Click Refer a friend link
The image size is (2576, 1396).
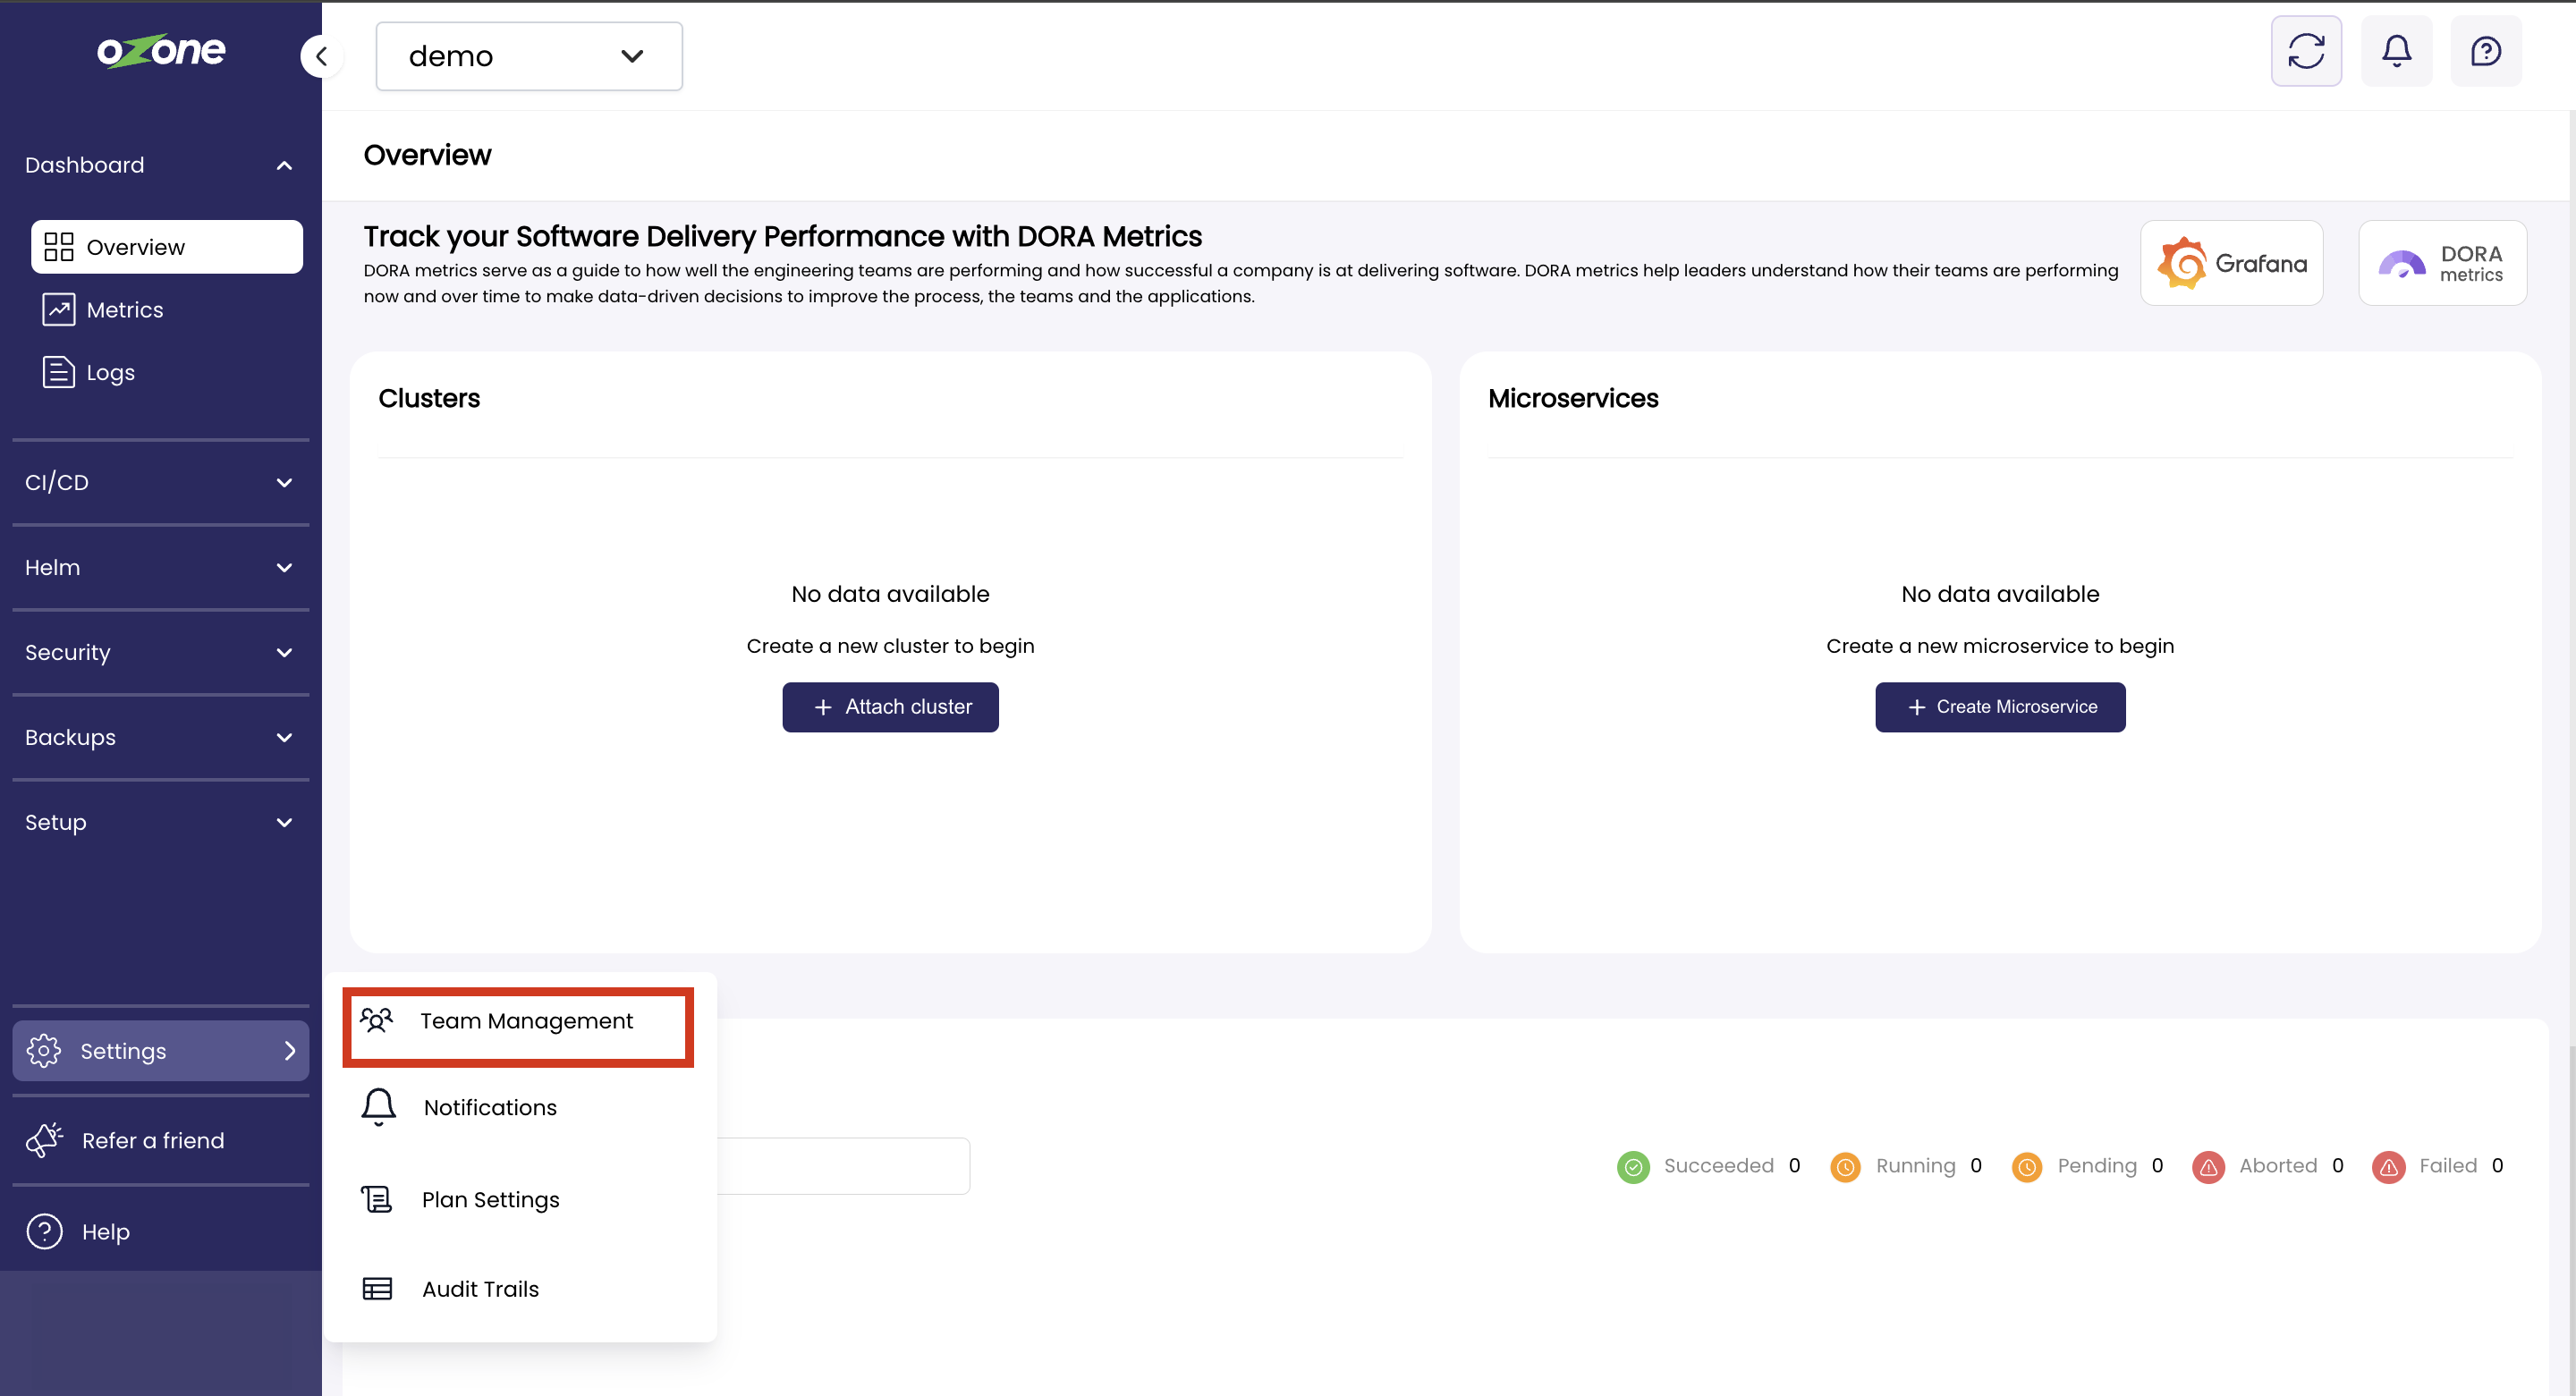tap(152, 1140)
